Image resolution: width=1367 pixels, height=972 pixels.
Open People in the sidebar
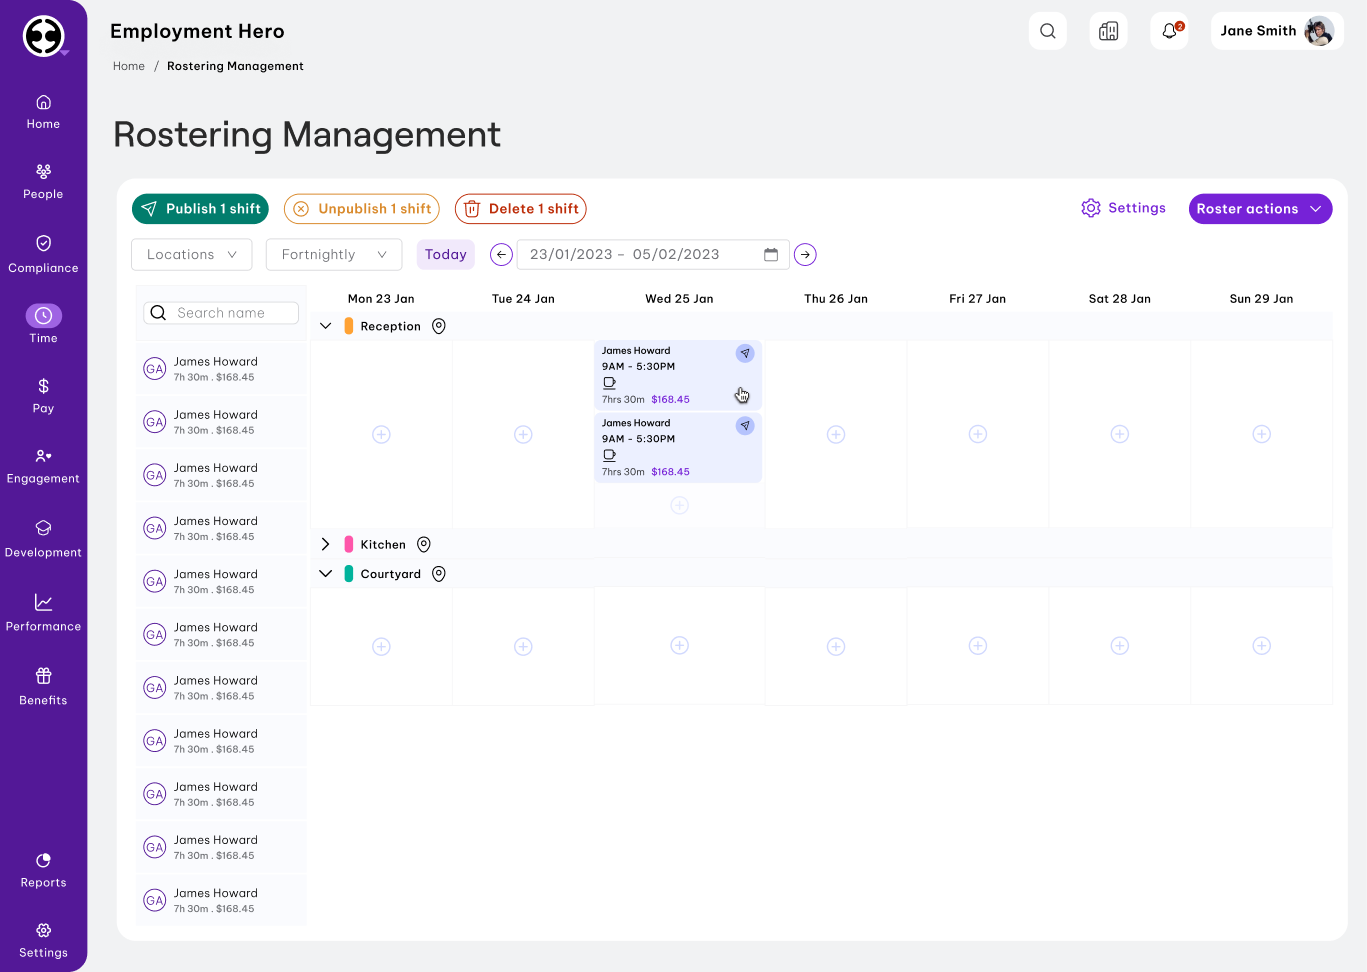[x=43, y=181]
